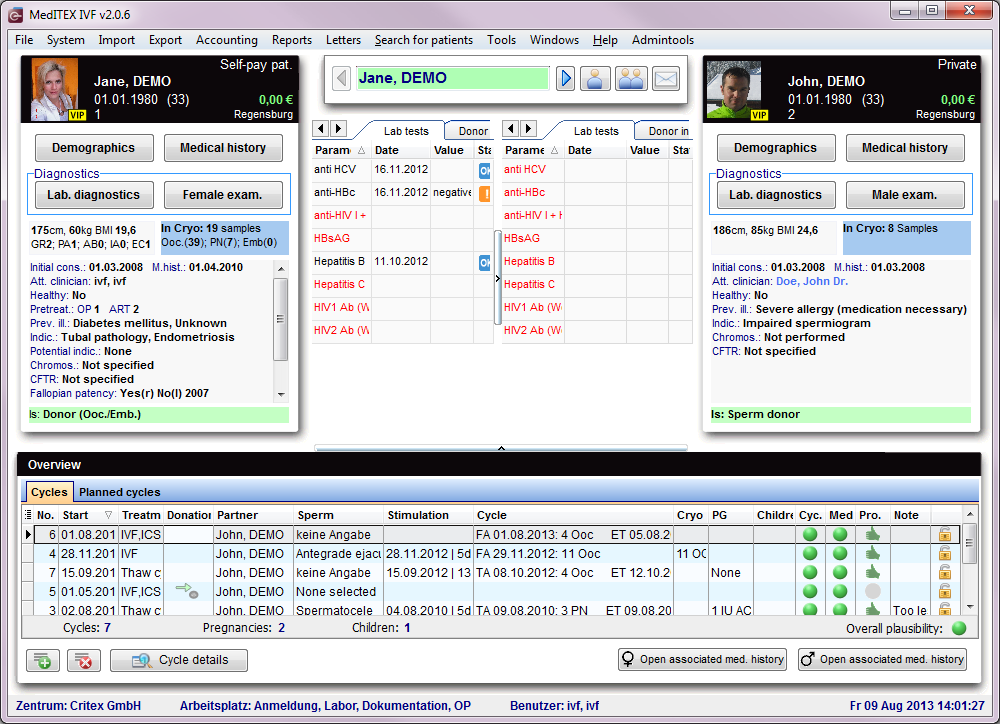Click lock icon in cycle 4 row
This screenshot has width=1000, height=724.
click(945, 553)
